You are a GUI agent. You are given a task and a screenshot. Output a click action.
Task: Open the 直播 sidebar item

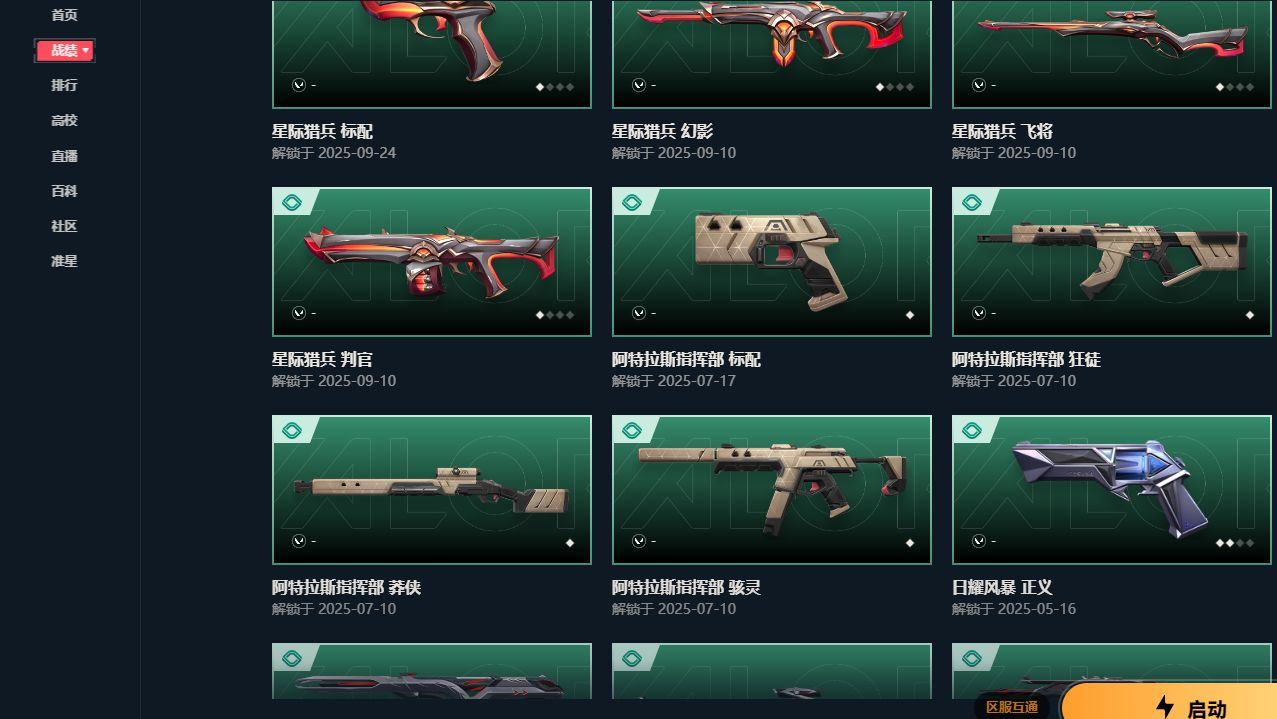pyautogui.click(x=64, y=156)
